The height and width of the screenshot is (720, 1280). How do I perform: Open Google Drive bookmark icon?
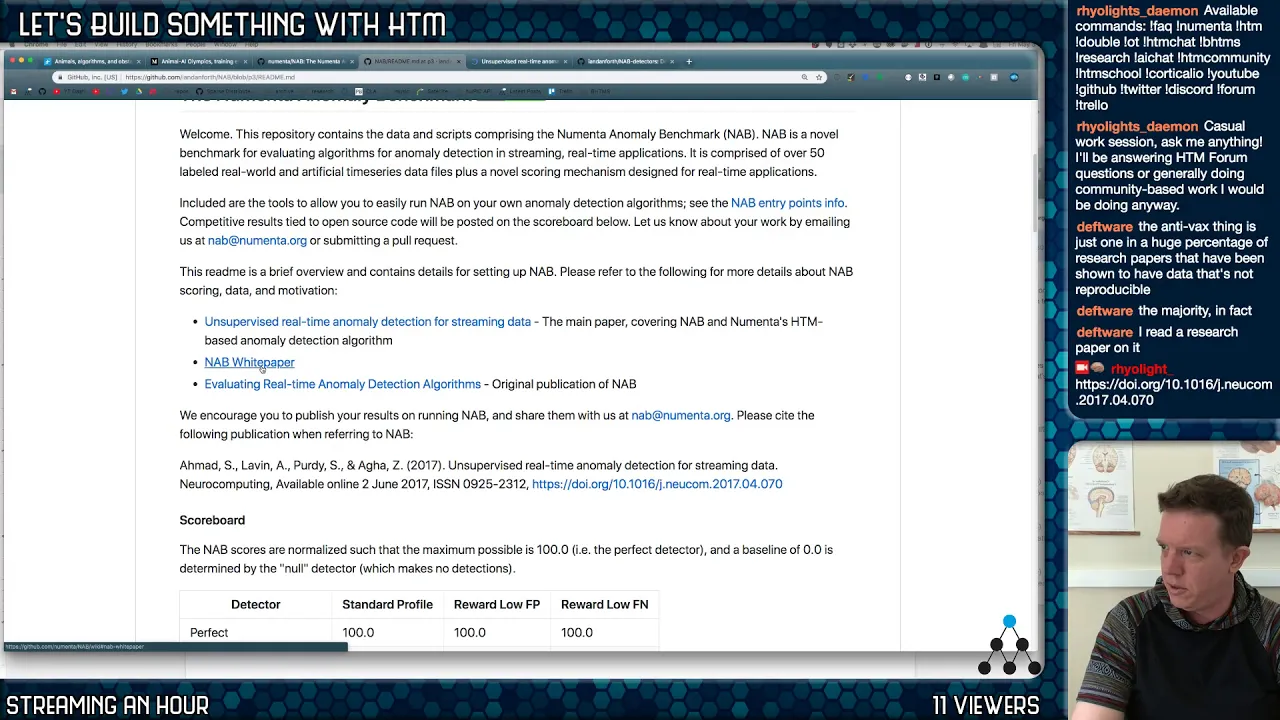pyautogui.click(x=139, y=91)
